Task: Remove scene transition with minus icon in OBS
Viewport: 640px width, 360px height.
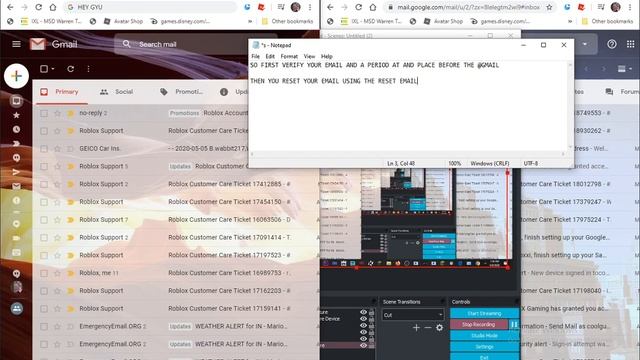Action: (x=428, y=327)
